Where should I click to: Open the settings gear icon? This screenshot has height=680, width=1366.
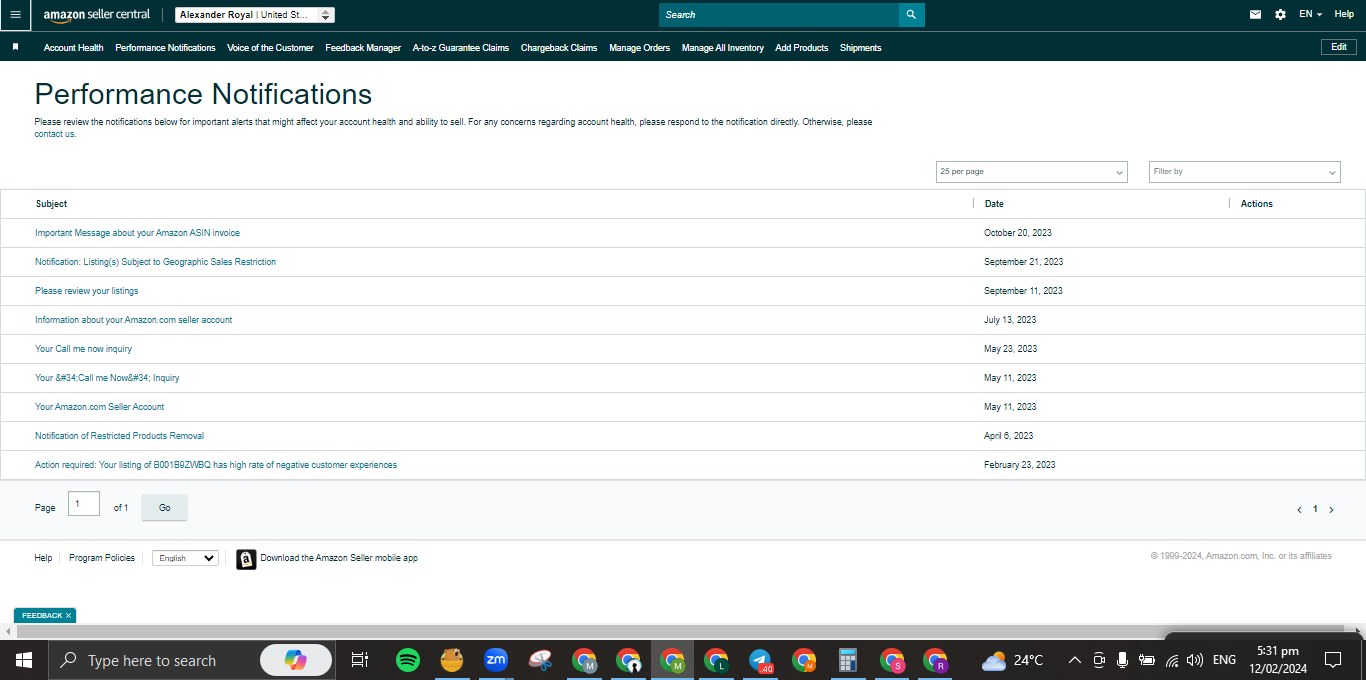tap(1280, 15)
